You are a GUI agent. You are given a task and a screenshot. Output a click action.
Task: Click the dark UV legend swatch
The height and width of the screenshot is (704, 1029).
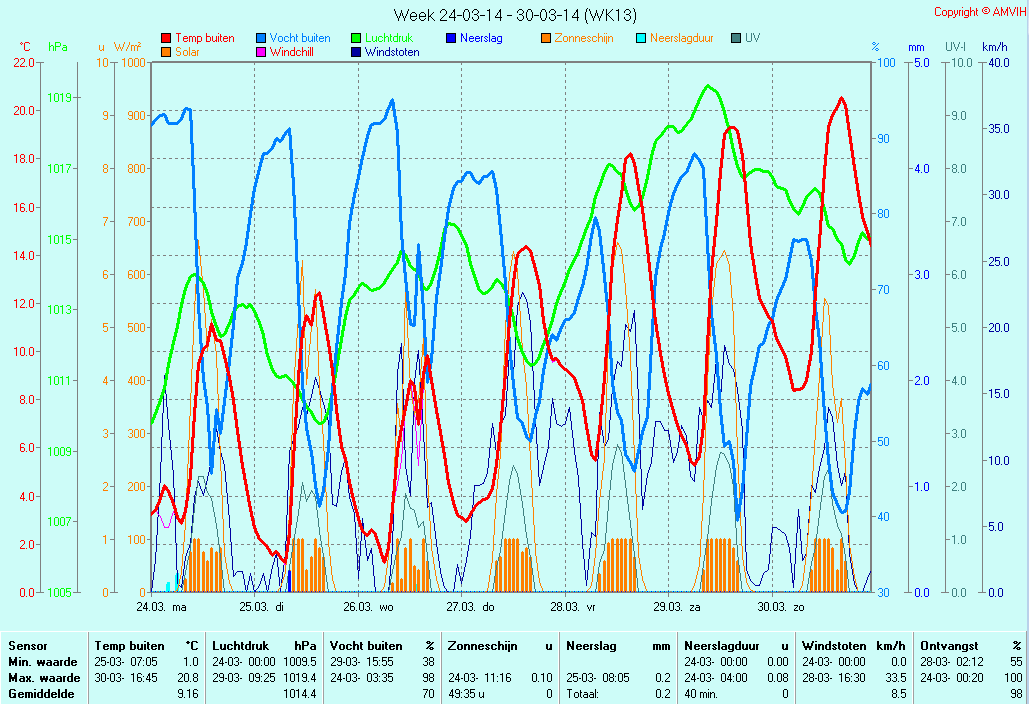pyautogui.click(x=736, y=38)
